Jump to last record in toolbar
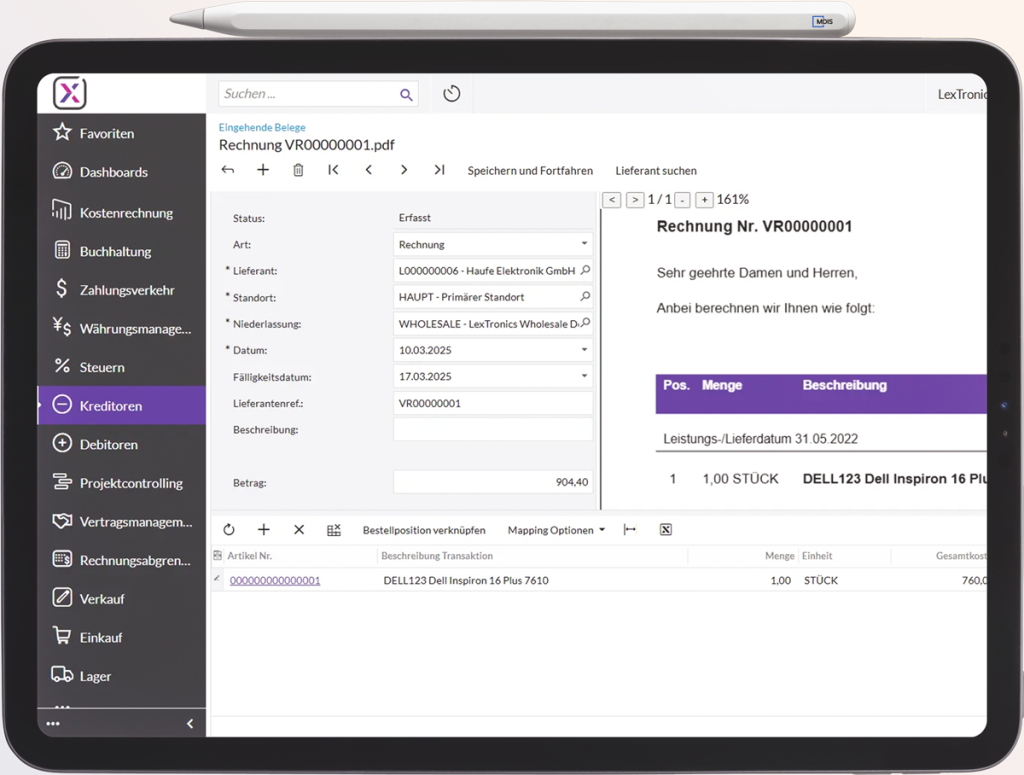This screenshot has width=1024, height=775. (x=439, y=170)
